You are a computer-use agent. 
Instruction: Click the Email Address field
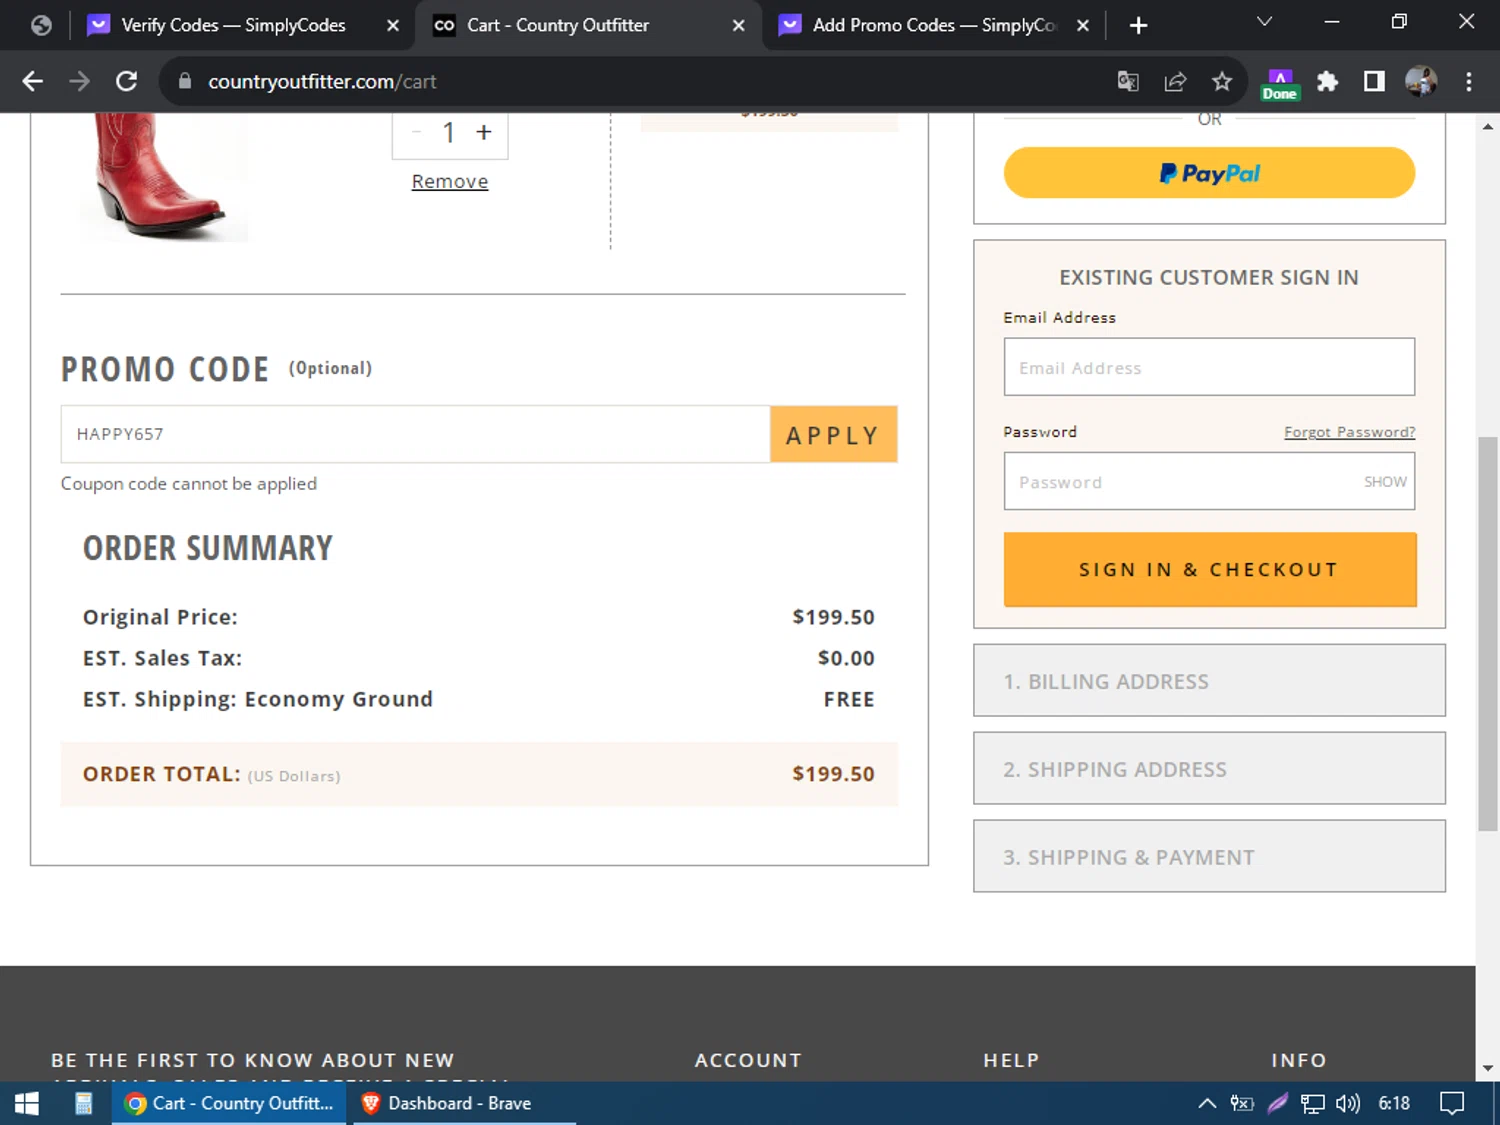[x=1209, y=367]
